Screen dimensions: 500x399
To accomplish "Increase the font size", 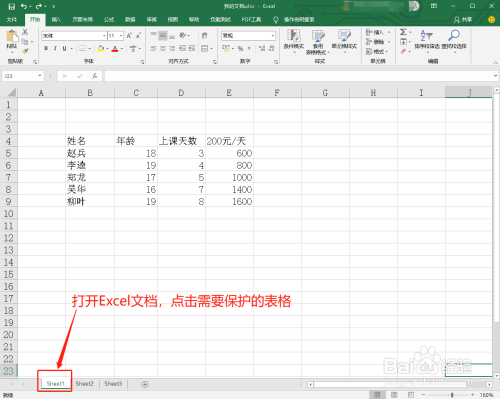I will (129, 36).
